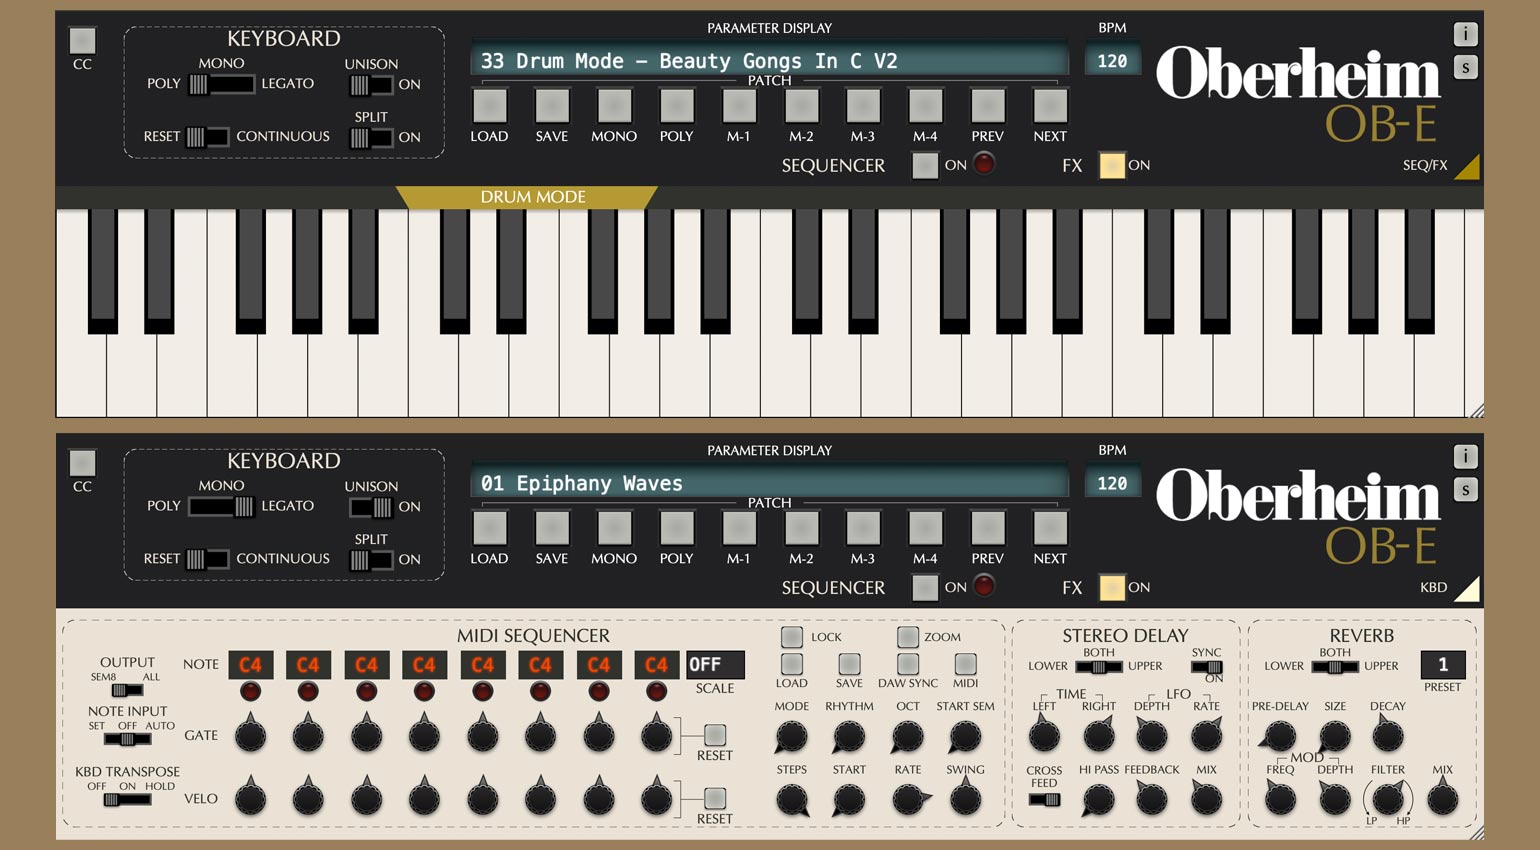Select patch memory M-2 in the upper window
Viewport: 1540px width, 850px height.
(801, 106)
